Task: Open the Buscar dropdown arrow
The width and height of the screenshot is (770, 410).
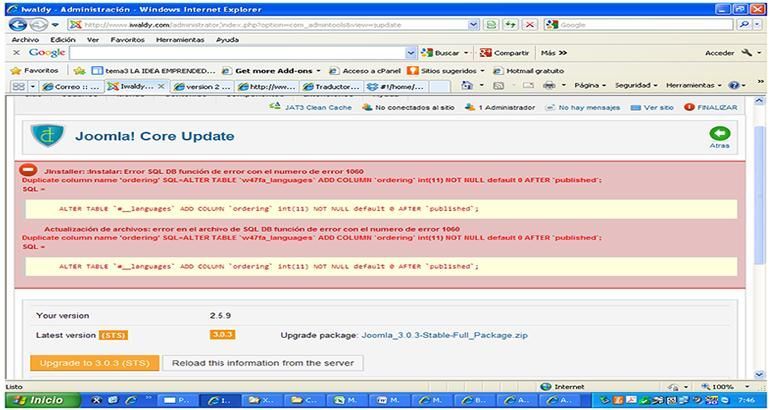Action: tap(466, 53)
